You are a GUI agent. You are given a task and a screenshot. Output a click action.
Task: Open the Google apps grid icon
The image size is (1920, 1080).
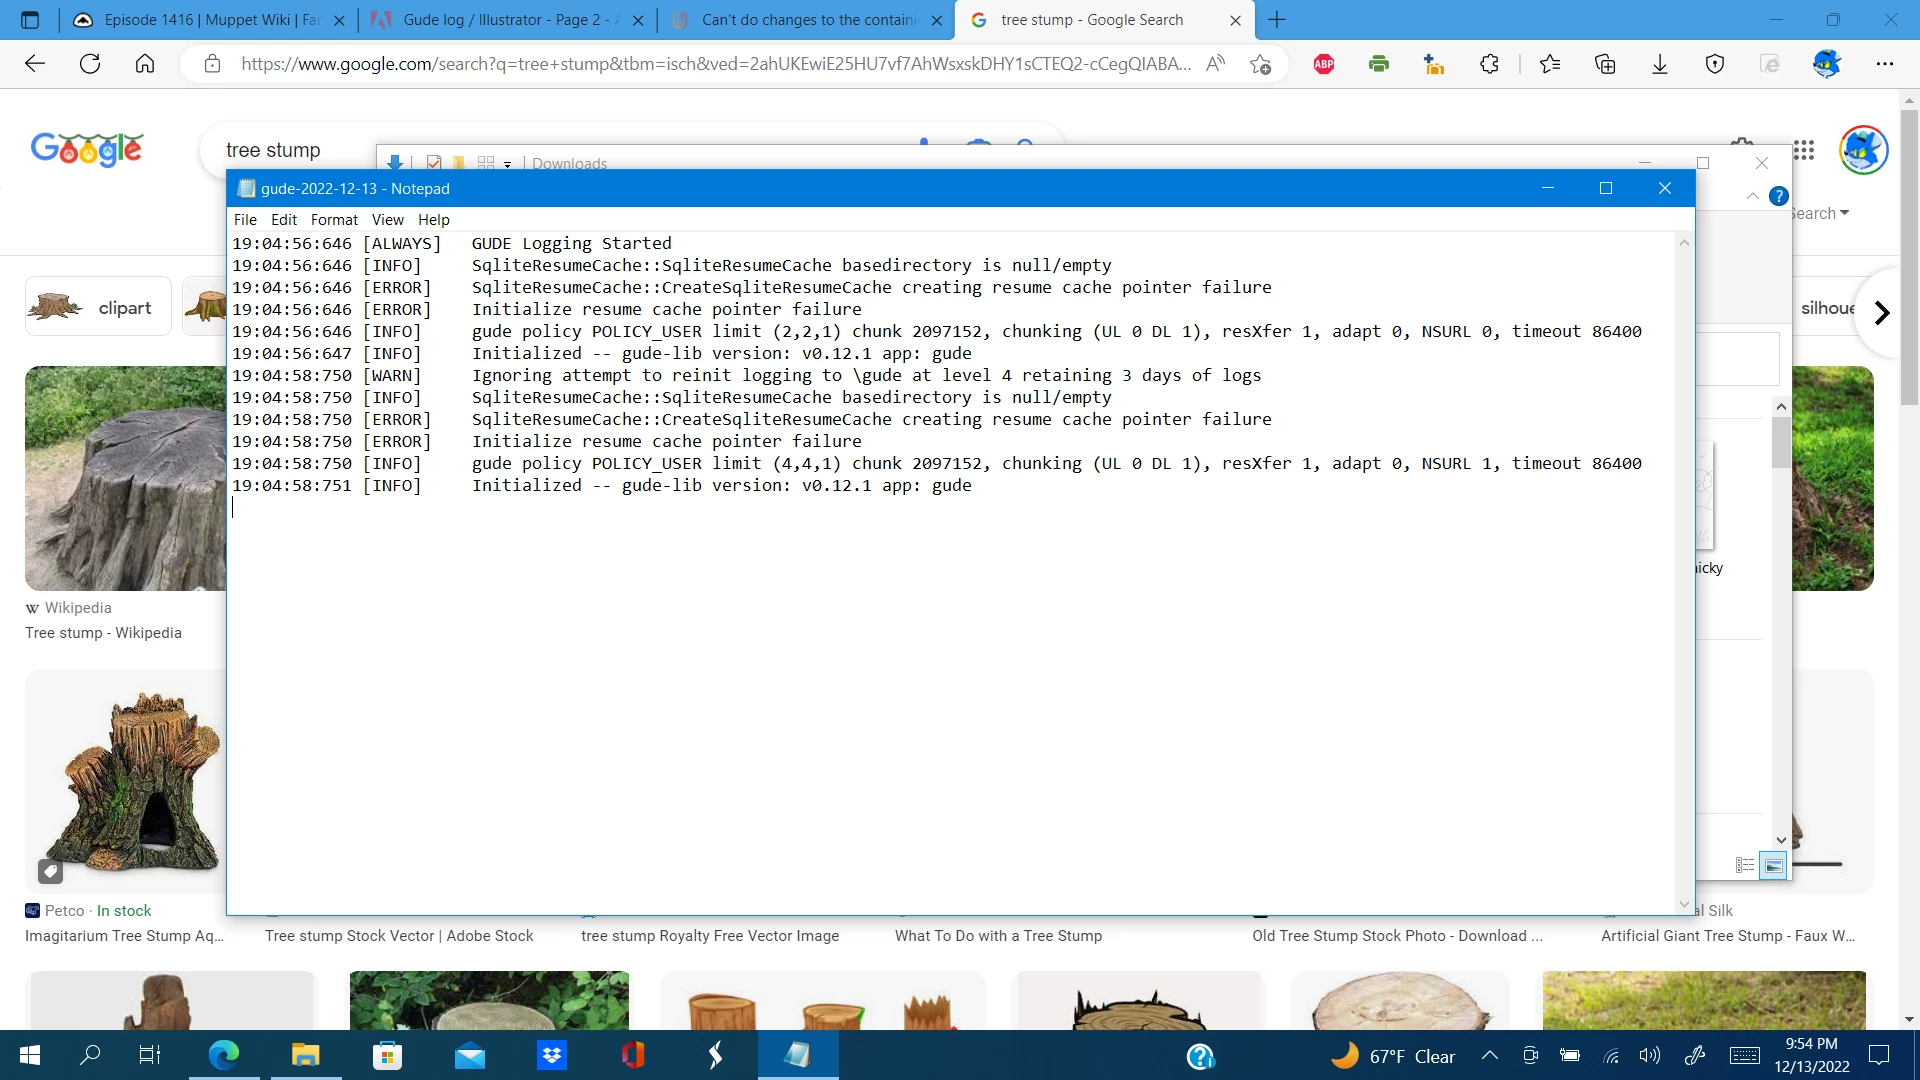(x=1804, y=150)
